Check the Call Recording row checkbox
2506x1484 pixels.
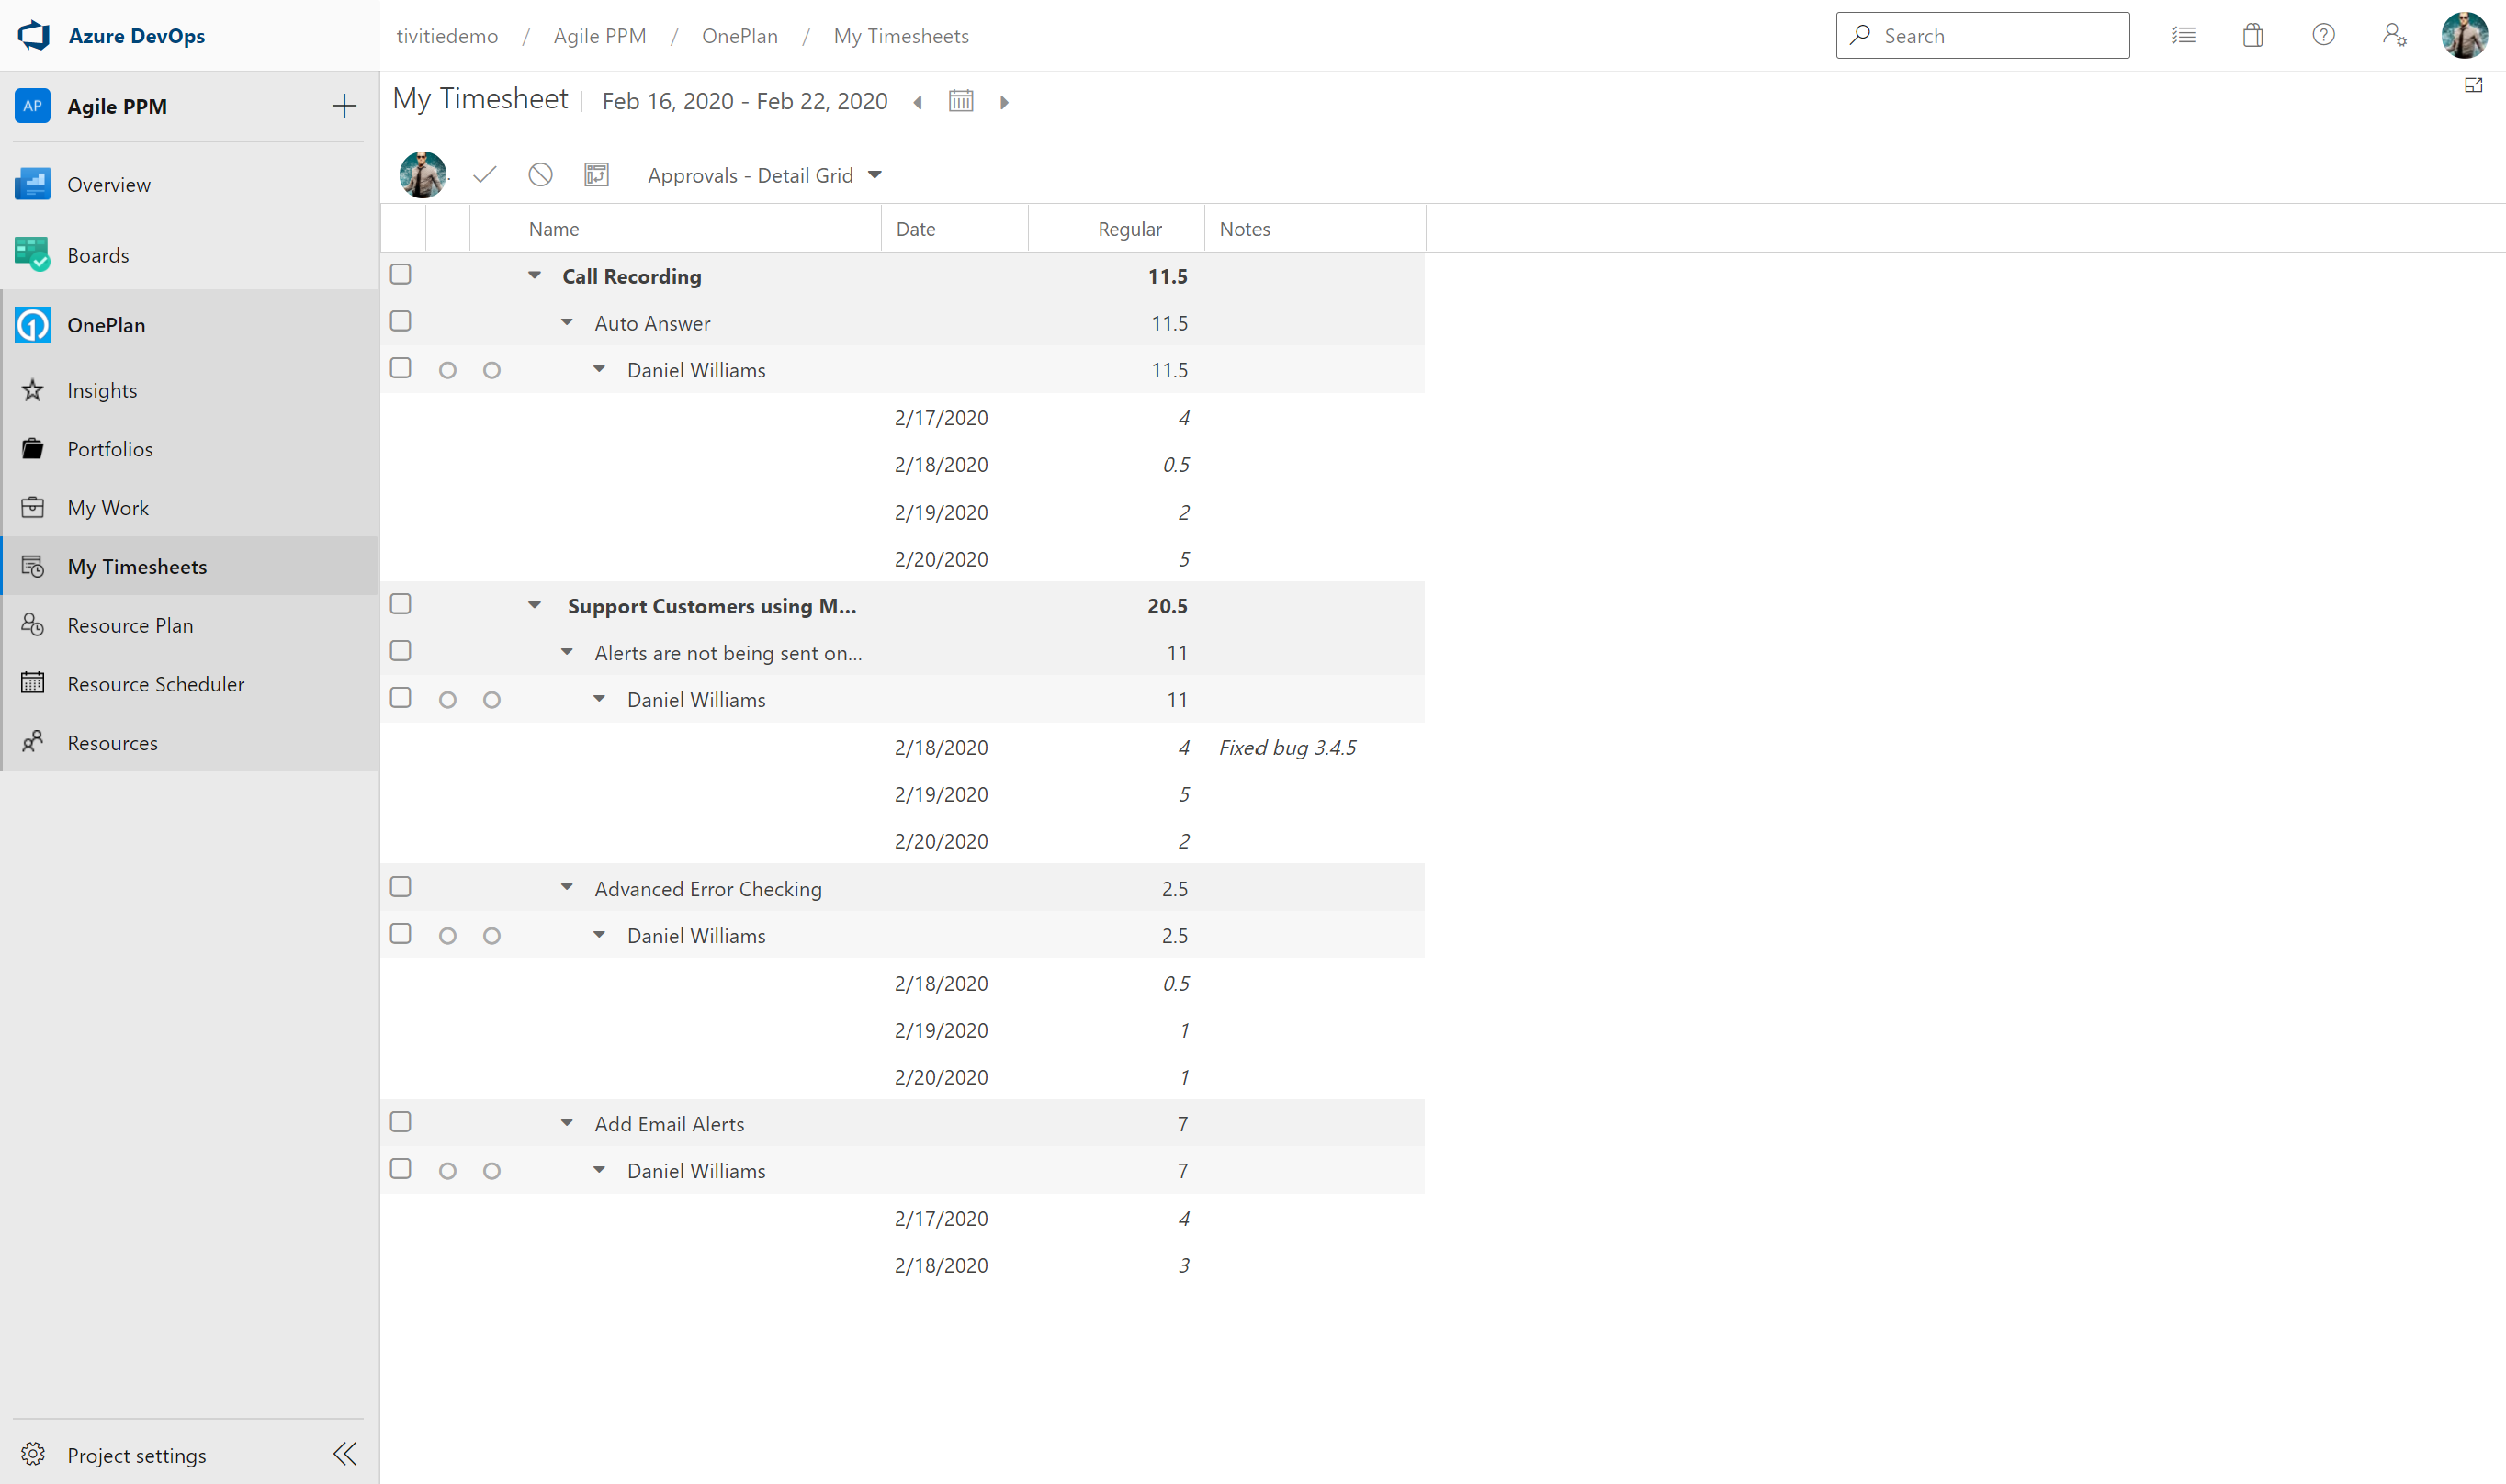[401, 275]
